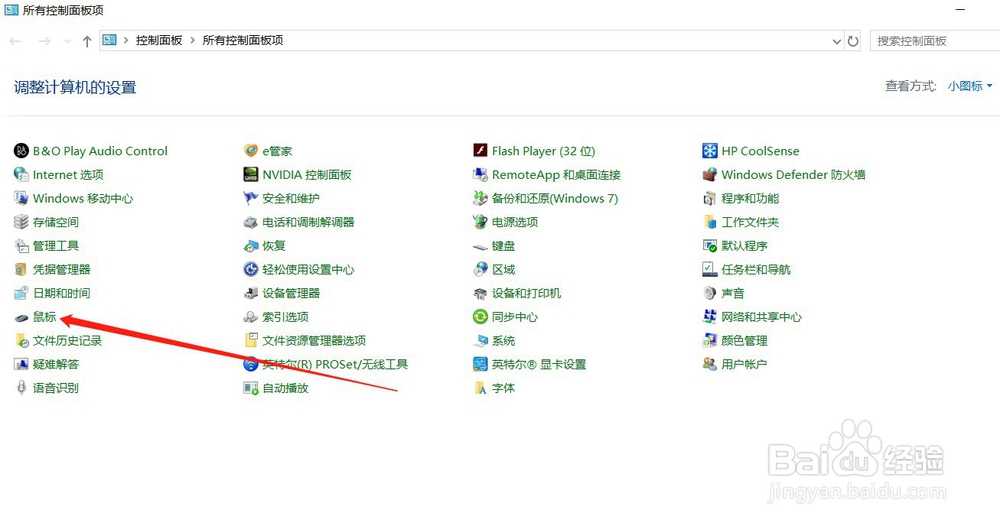Click the 声音 speaker icon

coord(710,293)
